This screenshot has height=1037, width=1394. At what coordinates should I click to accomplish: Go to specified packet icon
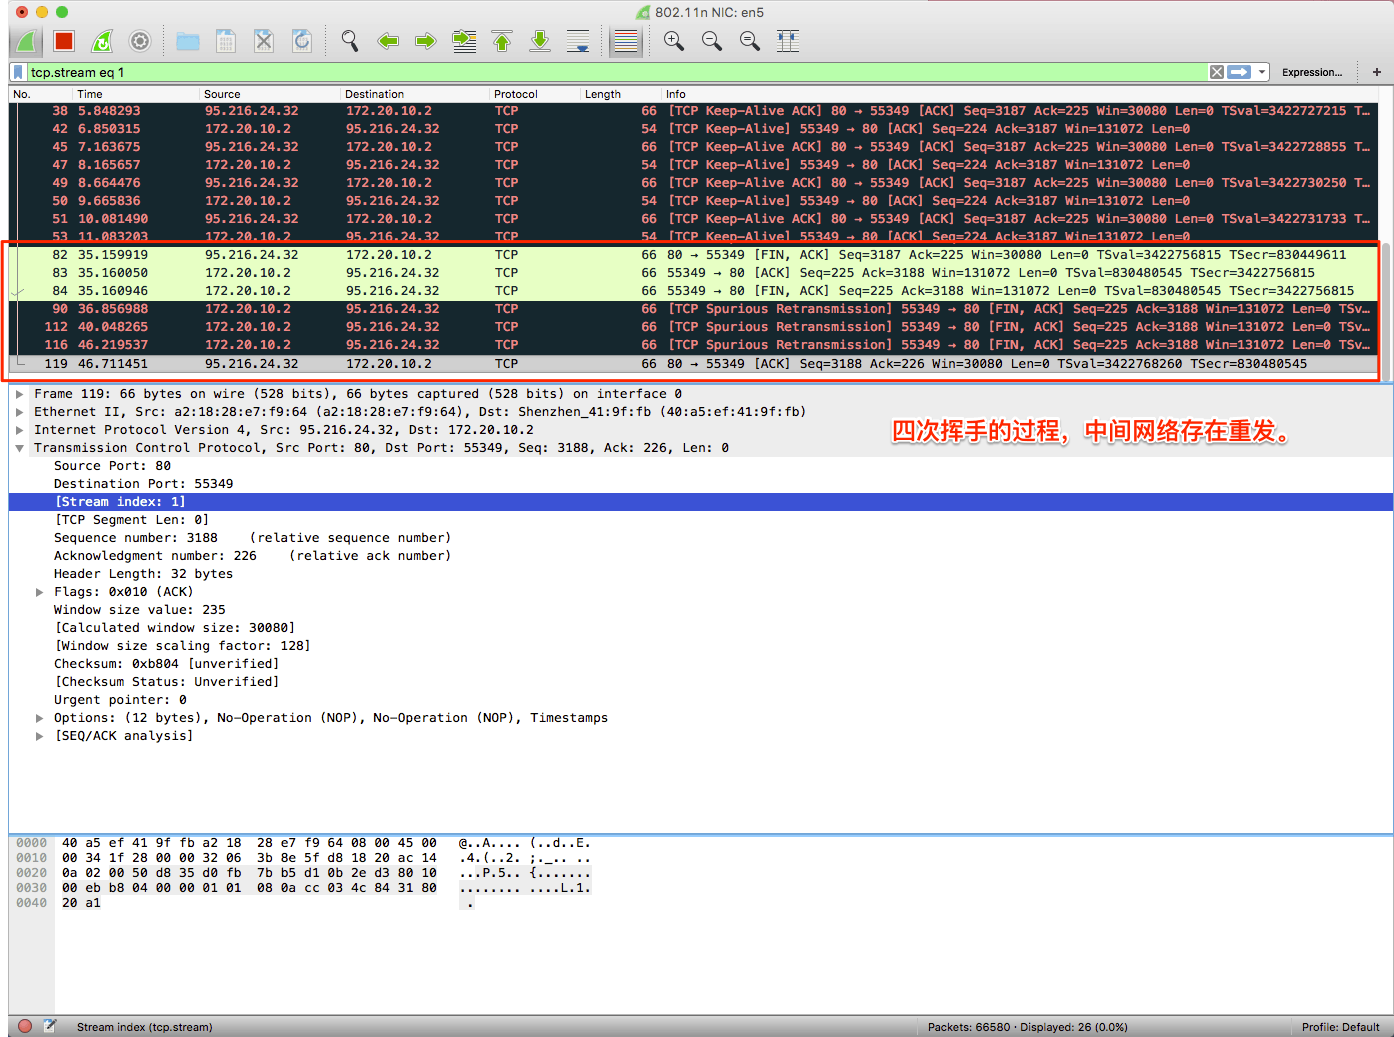[x=464, y=41]
